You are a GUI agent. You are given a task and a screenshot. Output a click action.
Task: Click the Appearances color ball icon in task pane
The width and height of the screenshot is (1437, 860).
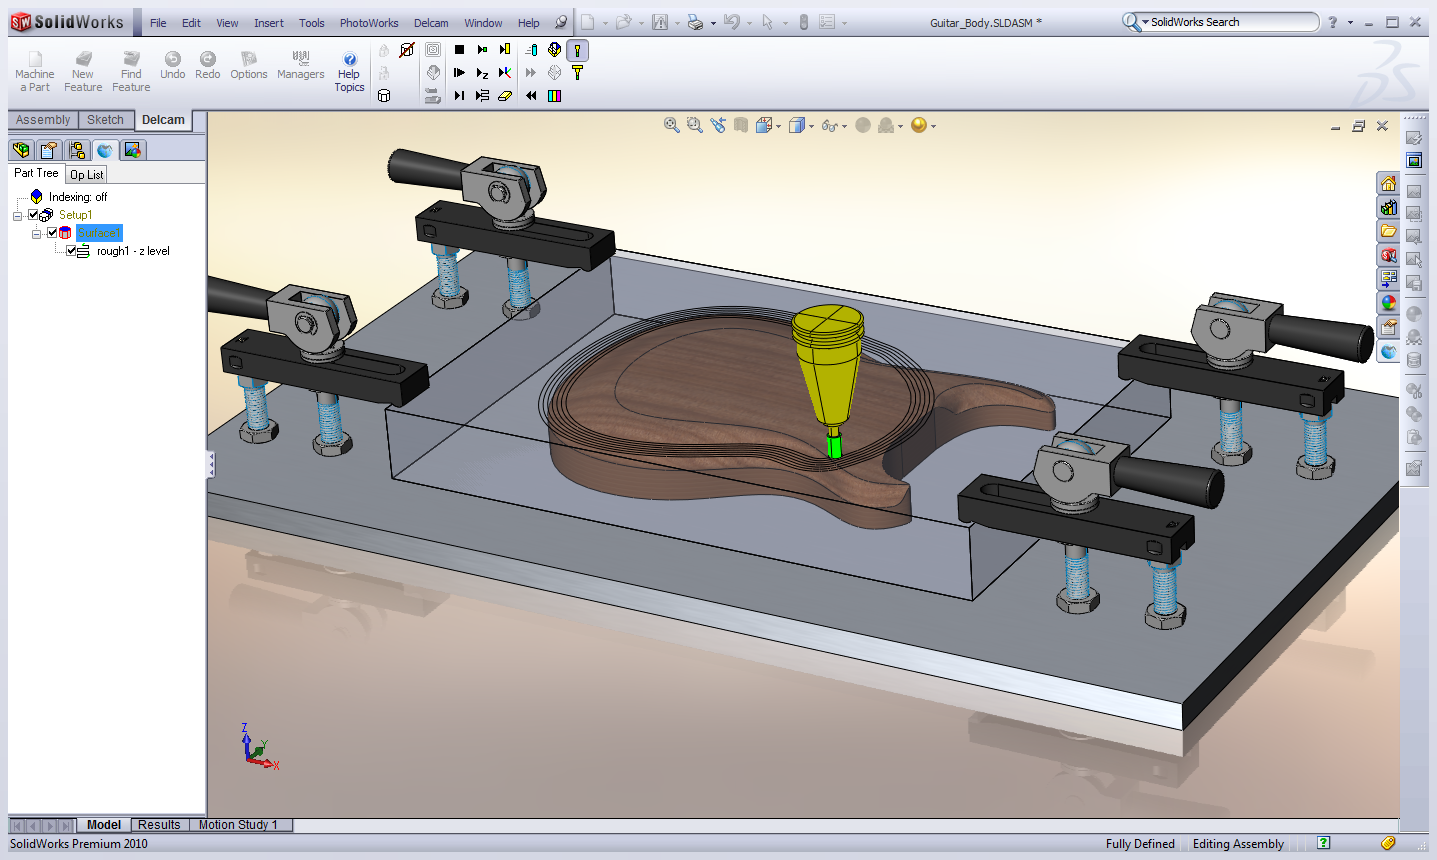click(1388, 303)
